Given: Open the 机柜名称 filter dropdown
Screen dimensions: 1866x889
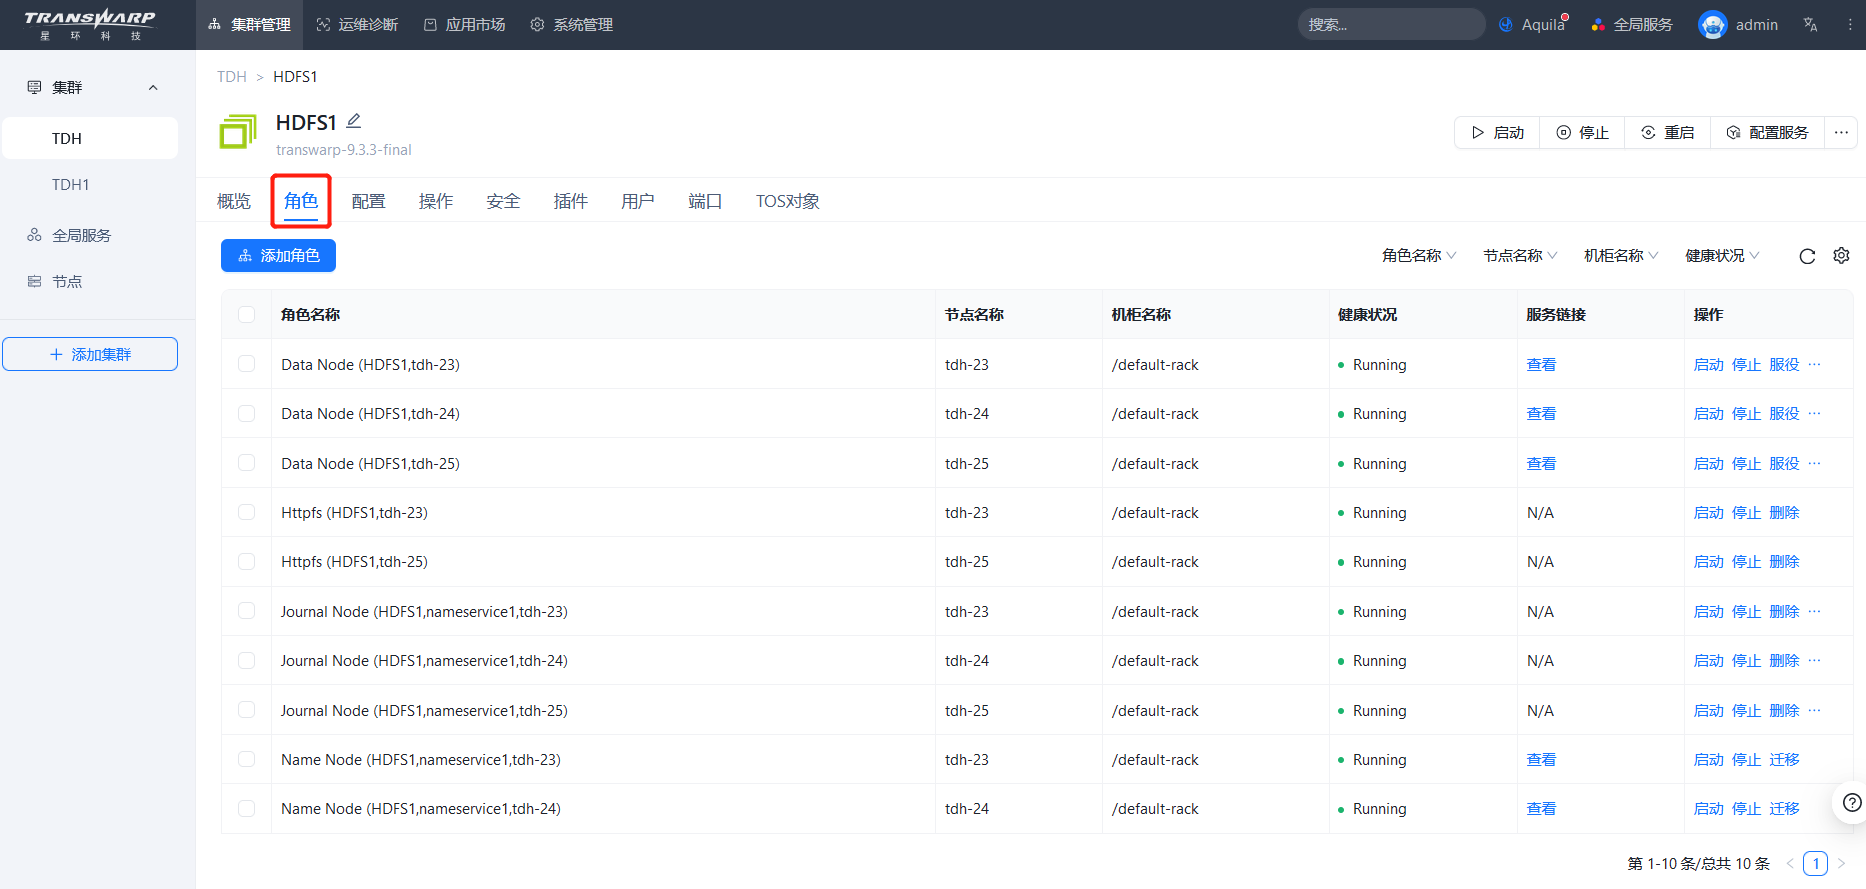Looking at the screenshot, I should click(1621, 256).
